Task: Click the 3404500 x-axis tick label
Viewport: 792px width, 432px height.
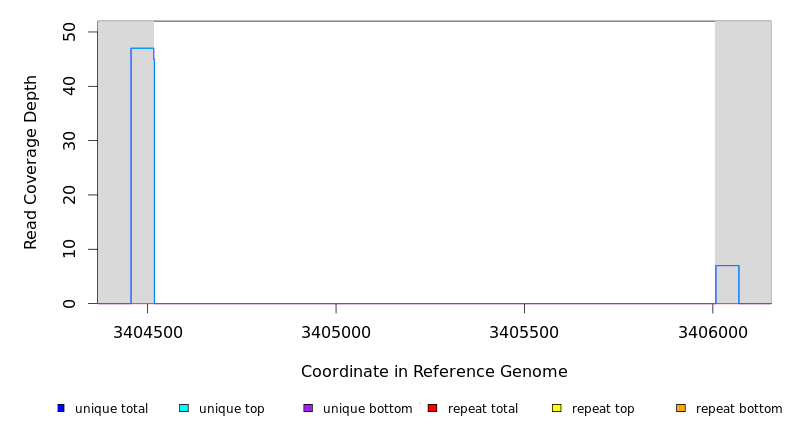Action: 147,332
